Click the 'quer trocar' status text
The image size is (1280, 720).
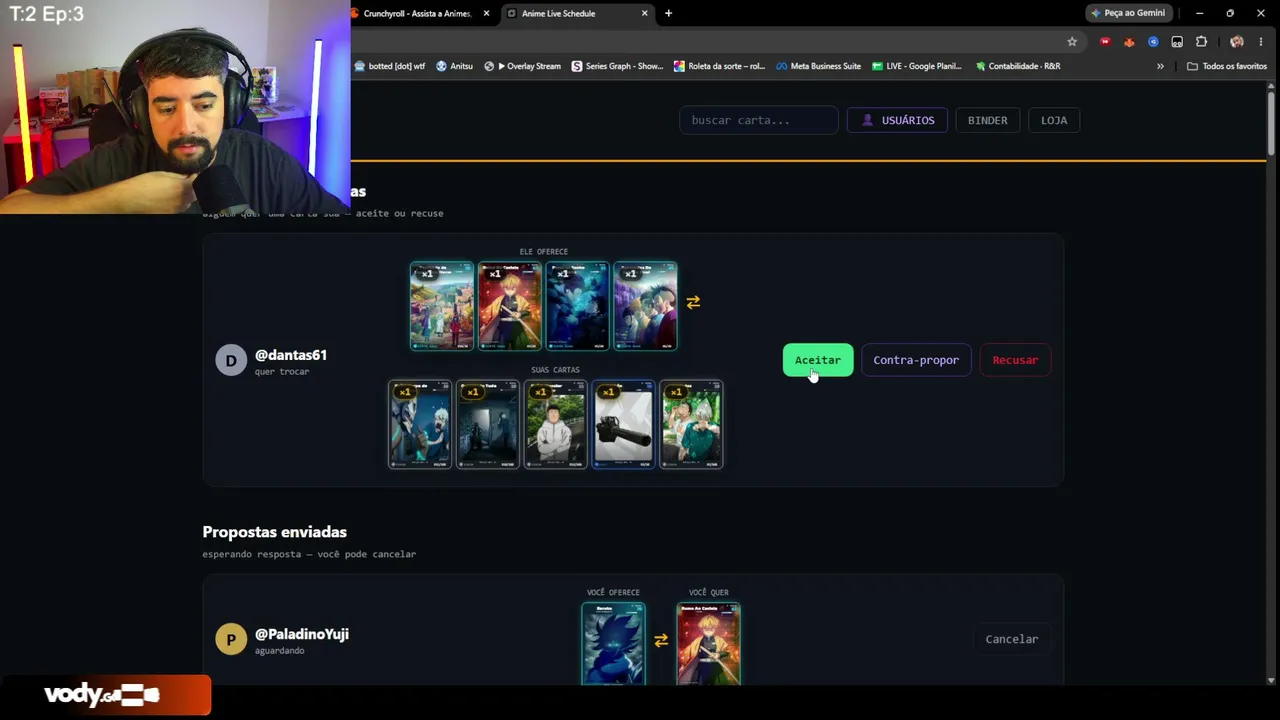pos(282,372)
